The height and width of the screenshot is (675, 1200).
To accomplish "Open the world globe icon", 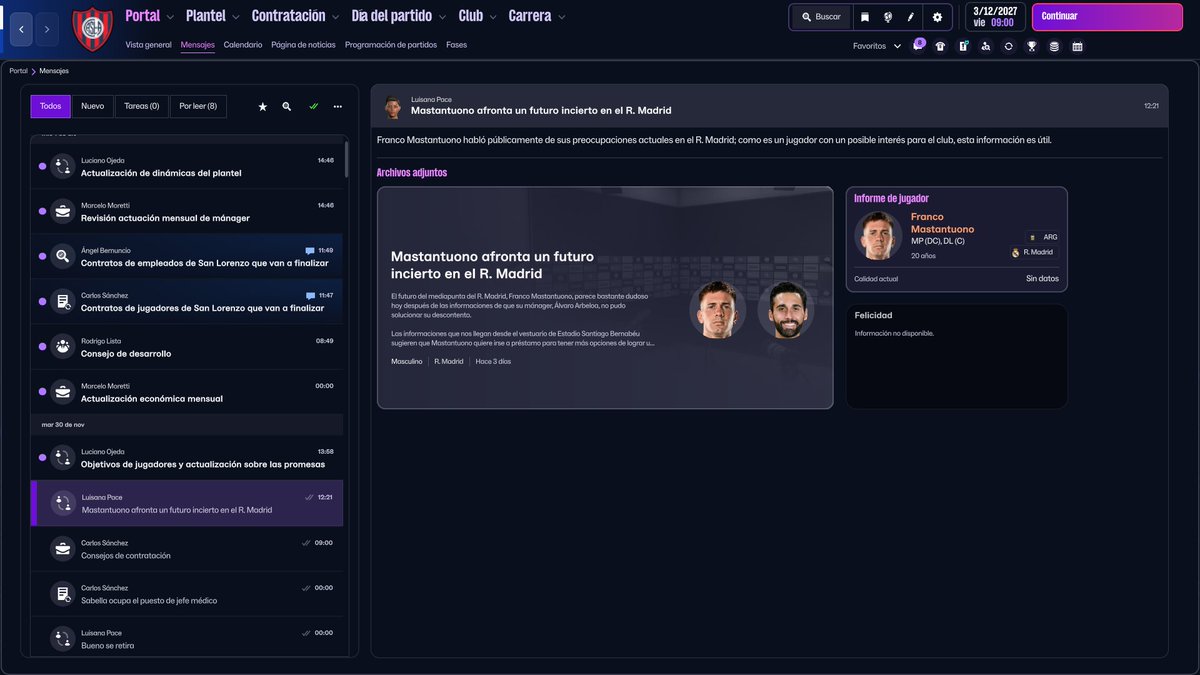I will tap(887, 17).
